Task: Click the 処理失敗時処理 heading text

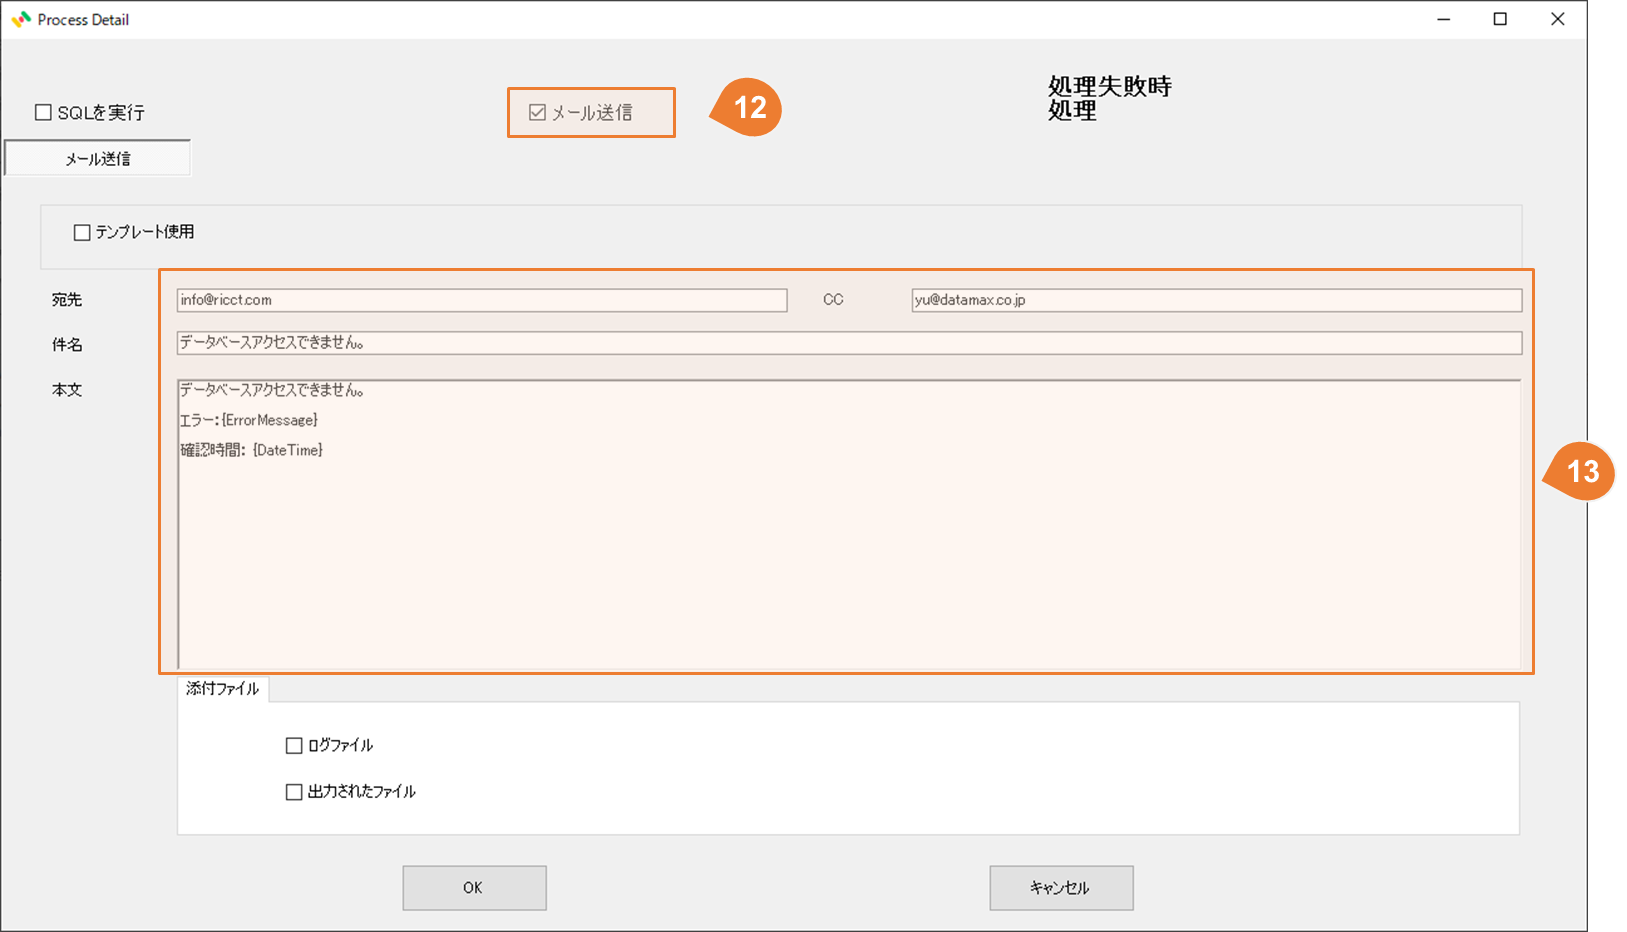Action: [x=1109, y=98]
